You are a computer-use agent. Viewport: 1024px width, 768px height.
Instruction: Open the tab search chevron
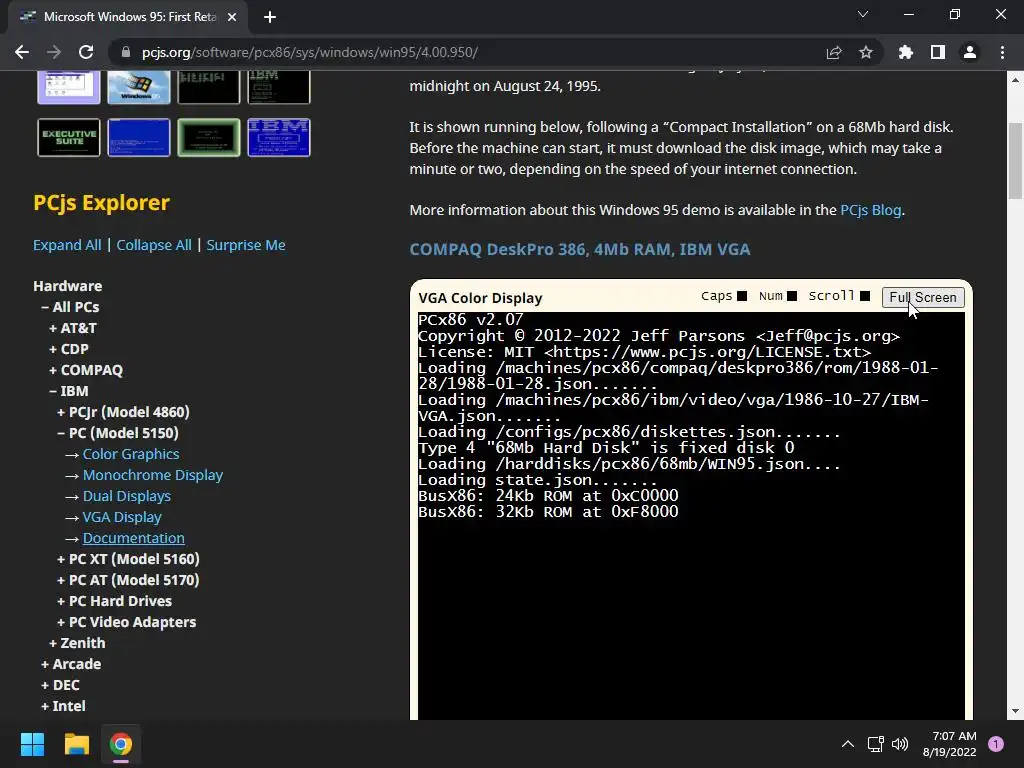[863, 14]
